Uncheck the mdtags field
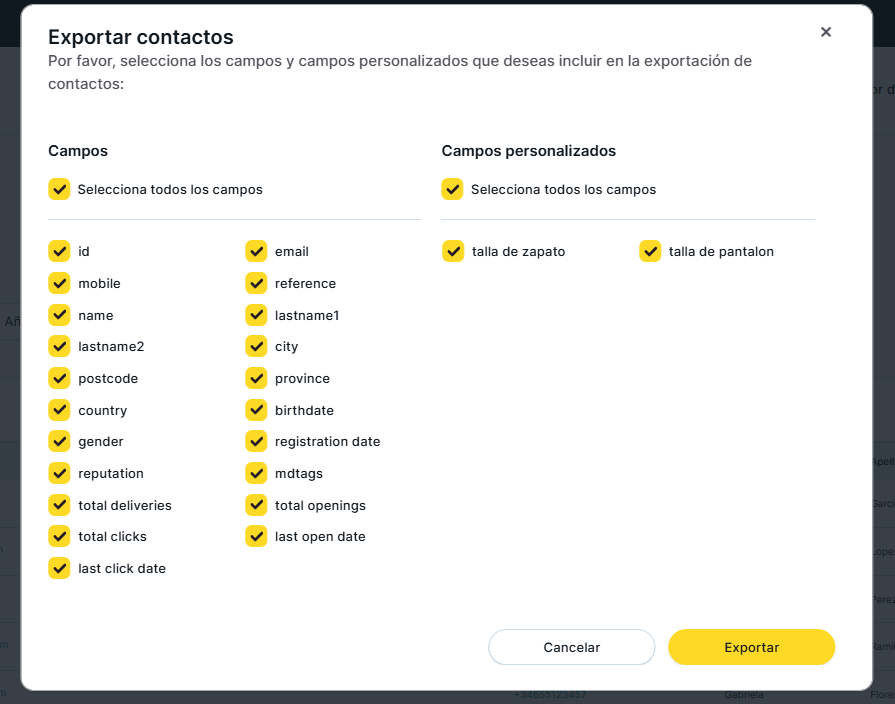The width and height of the screenshot is (895, 704). point(256,473)
